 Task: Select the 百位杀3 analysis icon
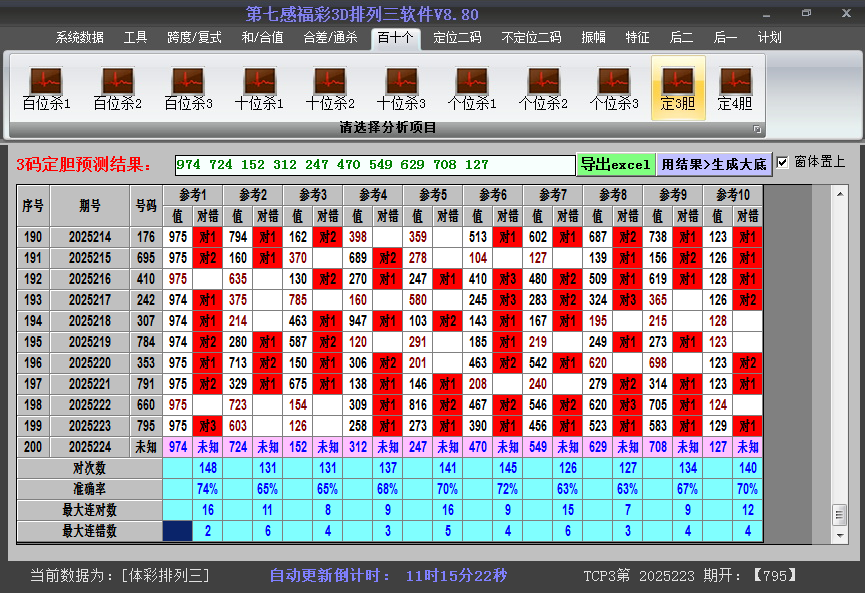point(188,88)
